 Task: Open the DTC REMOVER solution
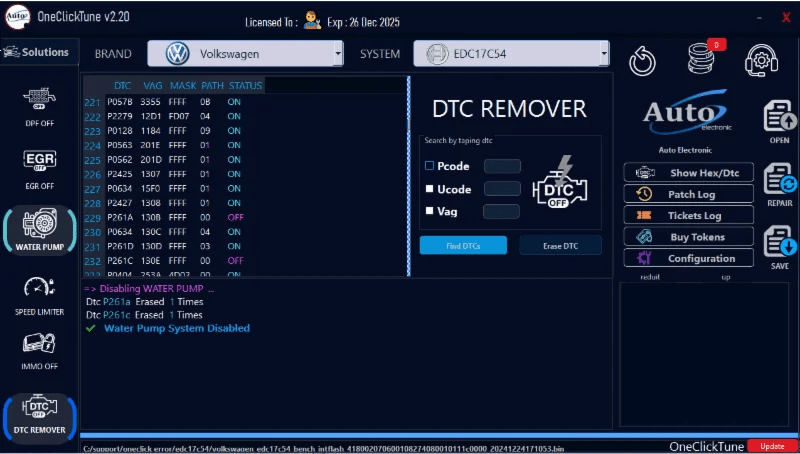point(40,417)
